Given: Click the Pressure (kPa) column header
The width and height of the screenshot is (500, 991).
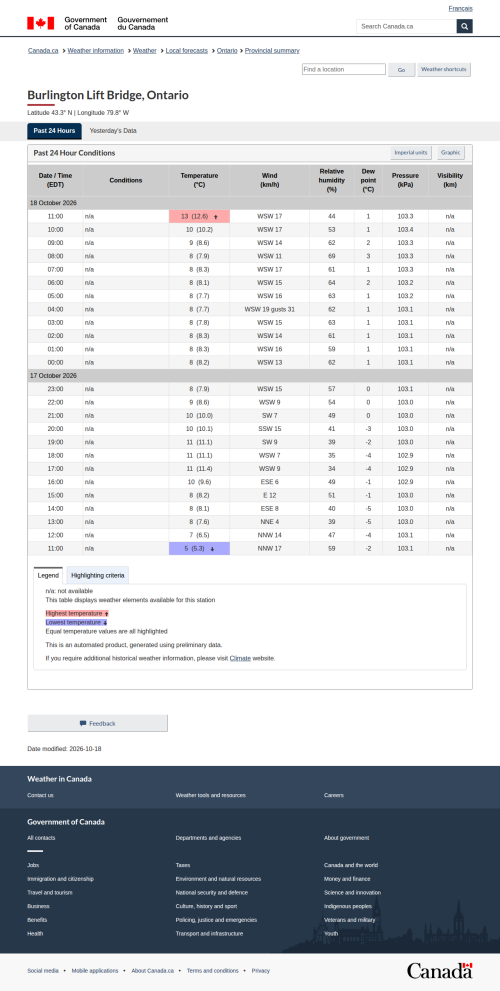Looking at the screenshot, I should (405, 180).
